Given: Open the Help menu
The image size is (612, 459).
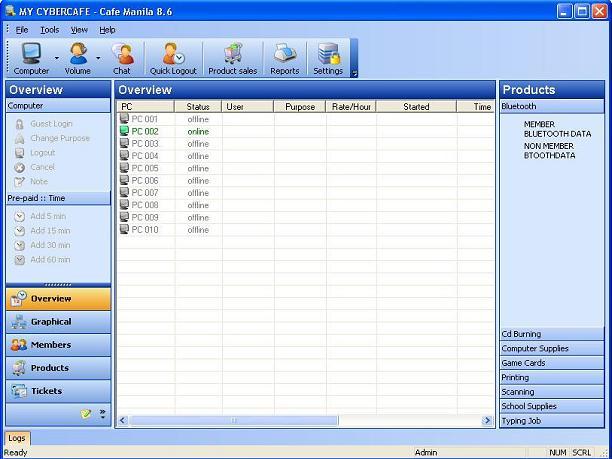Looking at the screenshot, I should coord(107,30).
